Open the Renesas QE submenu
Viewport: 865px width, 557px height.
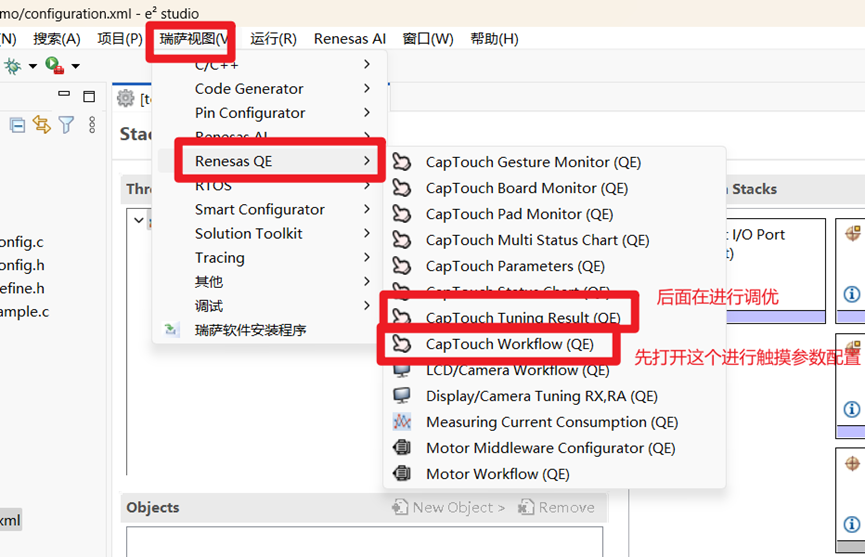[270, 161]
